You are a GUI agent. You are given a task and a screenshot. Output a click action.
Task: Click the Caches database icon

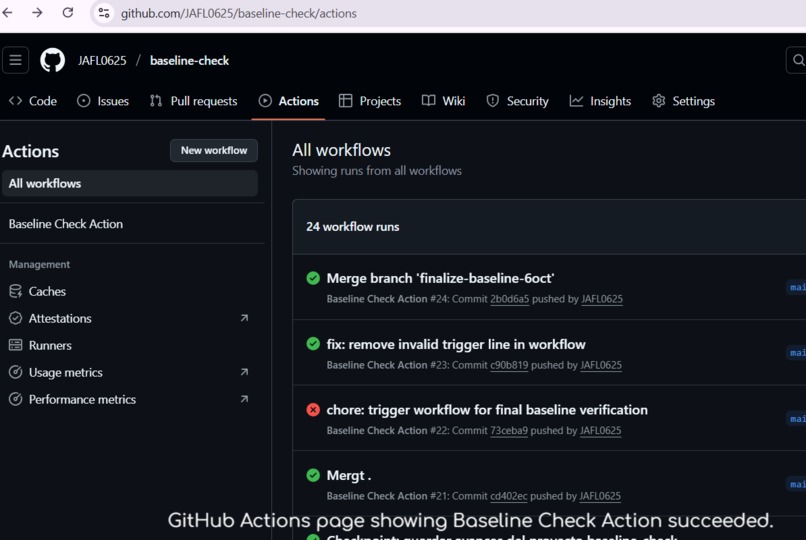(x=15, y=291)
